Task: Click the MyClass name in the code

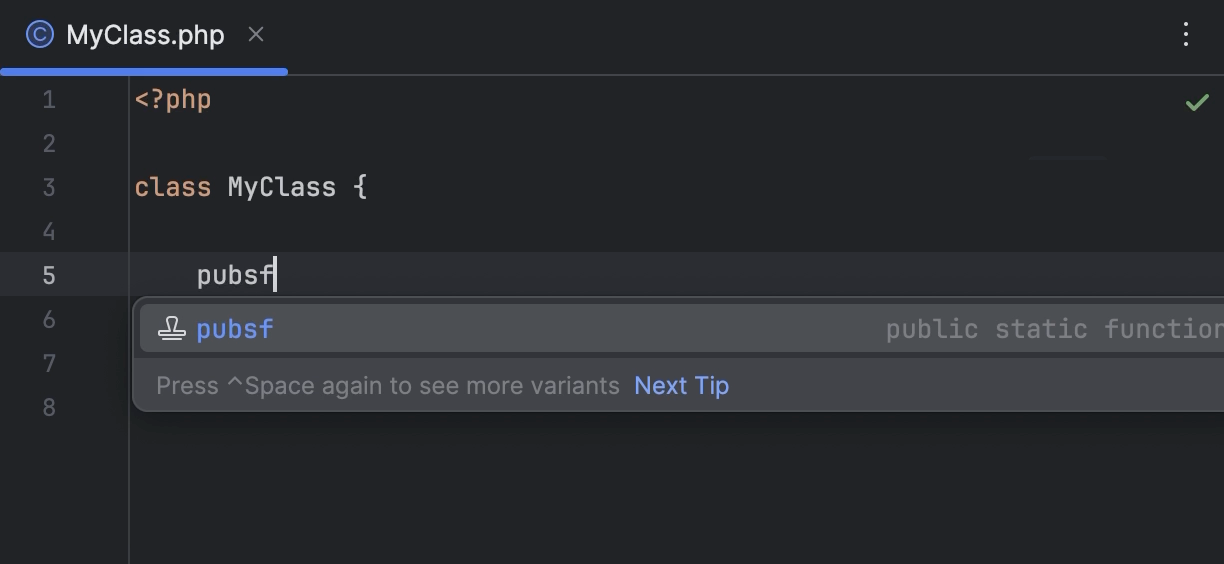Action: point(282,188)
